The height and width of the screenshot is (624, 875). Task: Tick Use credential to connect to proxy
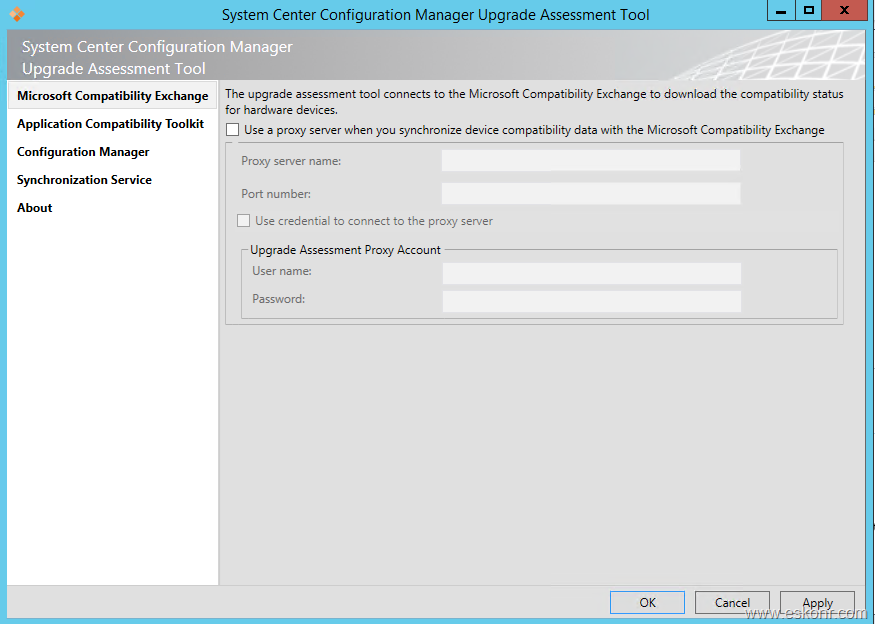coord(244,221)
